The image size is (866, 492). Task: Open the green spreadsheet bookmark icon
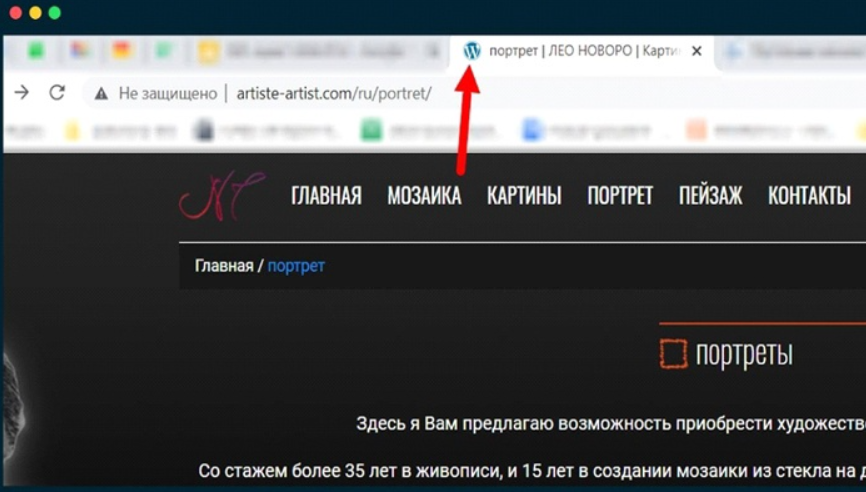371,131
